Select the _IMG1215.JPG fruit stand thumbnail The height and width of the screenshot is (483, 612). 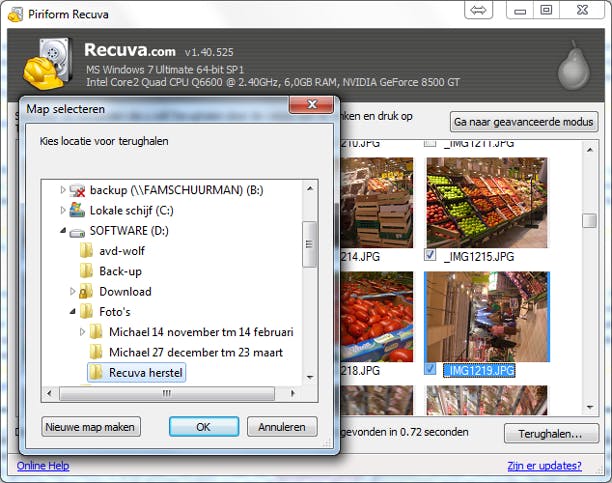point(487,202)
